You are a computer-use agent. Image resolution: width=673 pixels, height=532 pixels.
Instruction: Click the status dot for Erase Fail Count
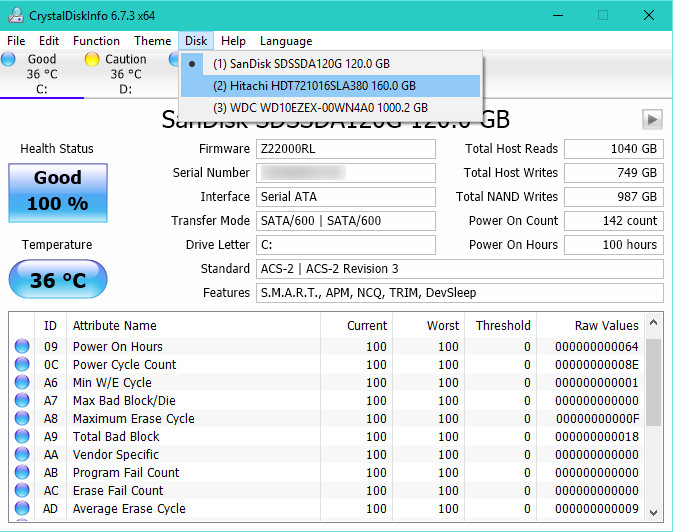coord(22,490)
